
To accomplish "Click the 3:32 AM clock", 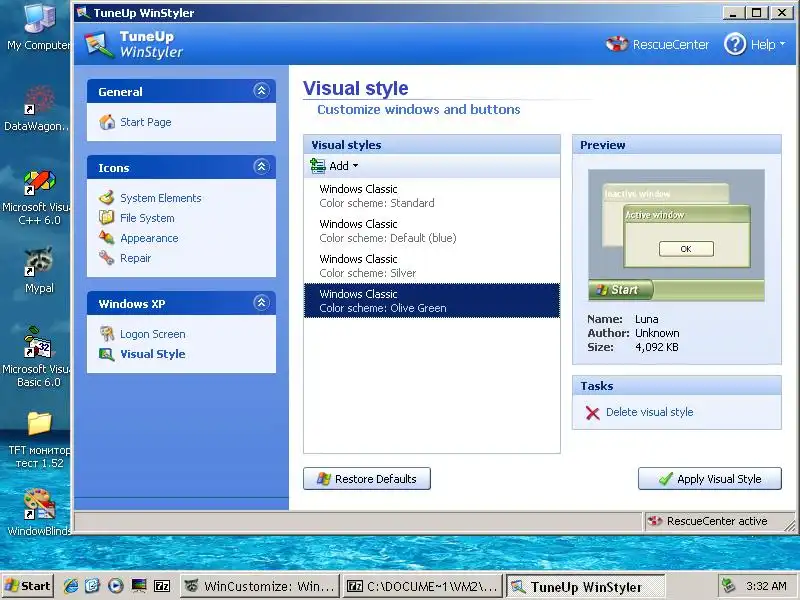I will 766,586.
